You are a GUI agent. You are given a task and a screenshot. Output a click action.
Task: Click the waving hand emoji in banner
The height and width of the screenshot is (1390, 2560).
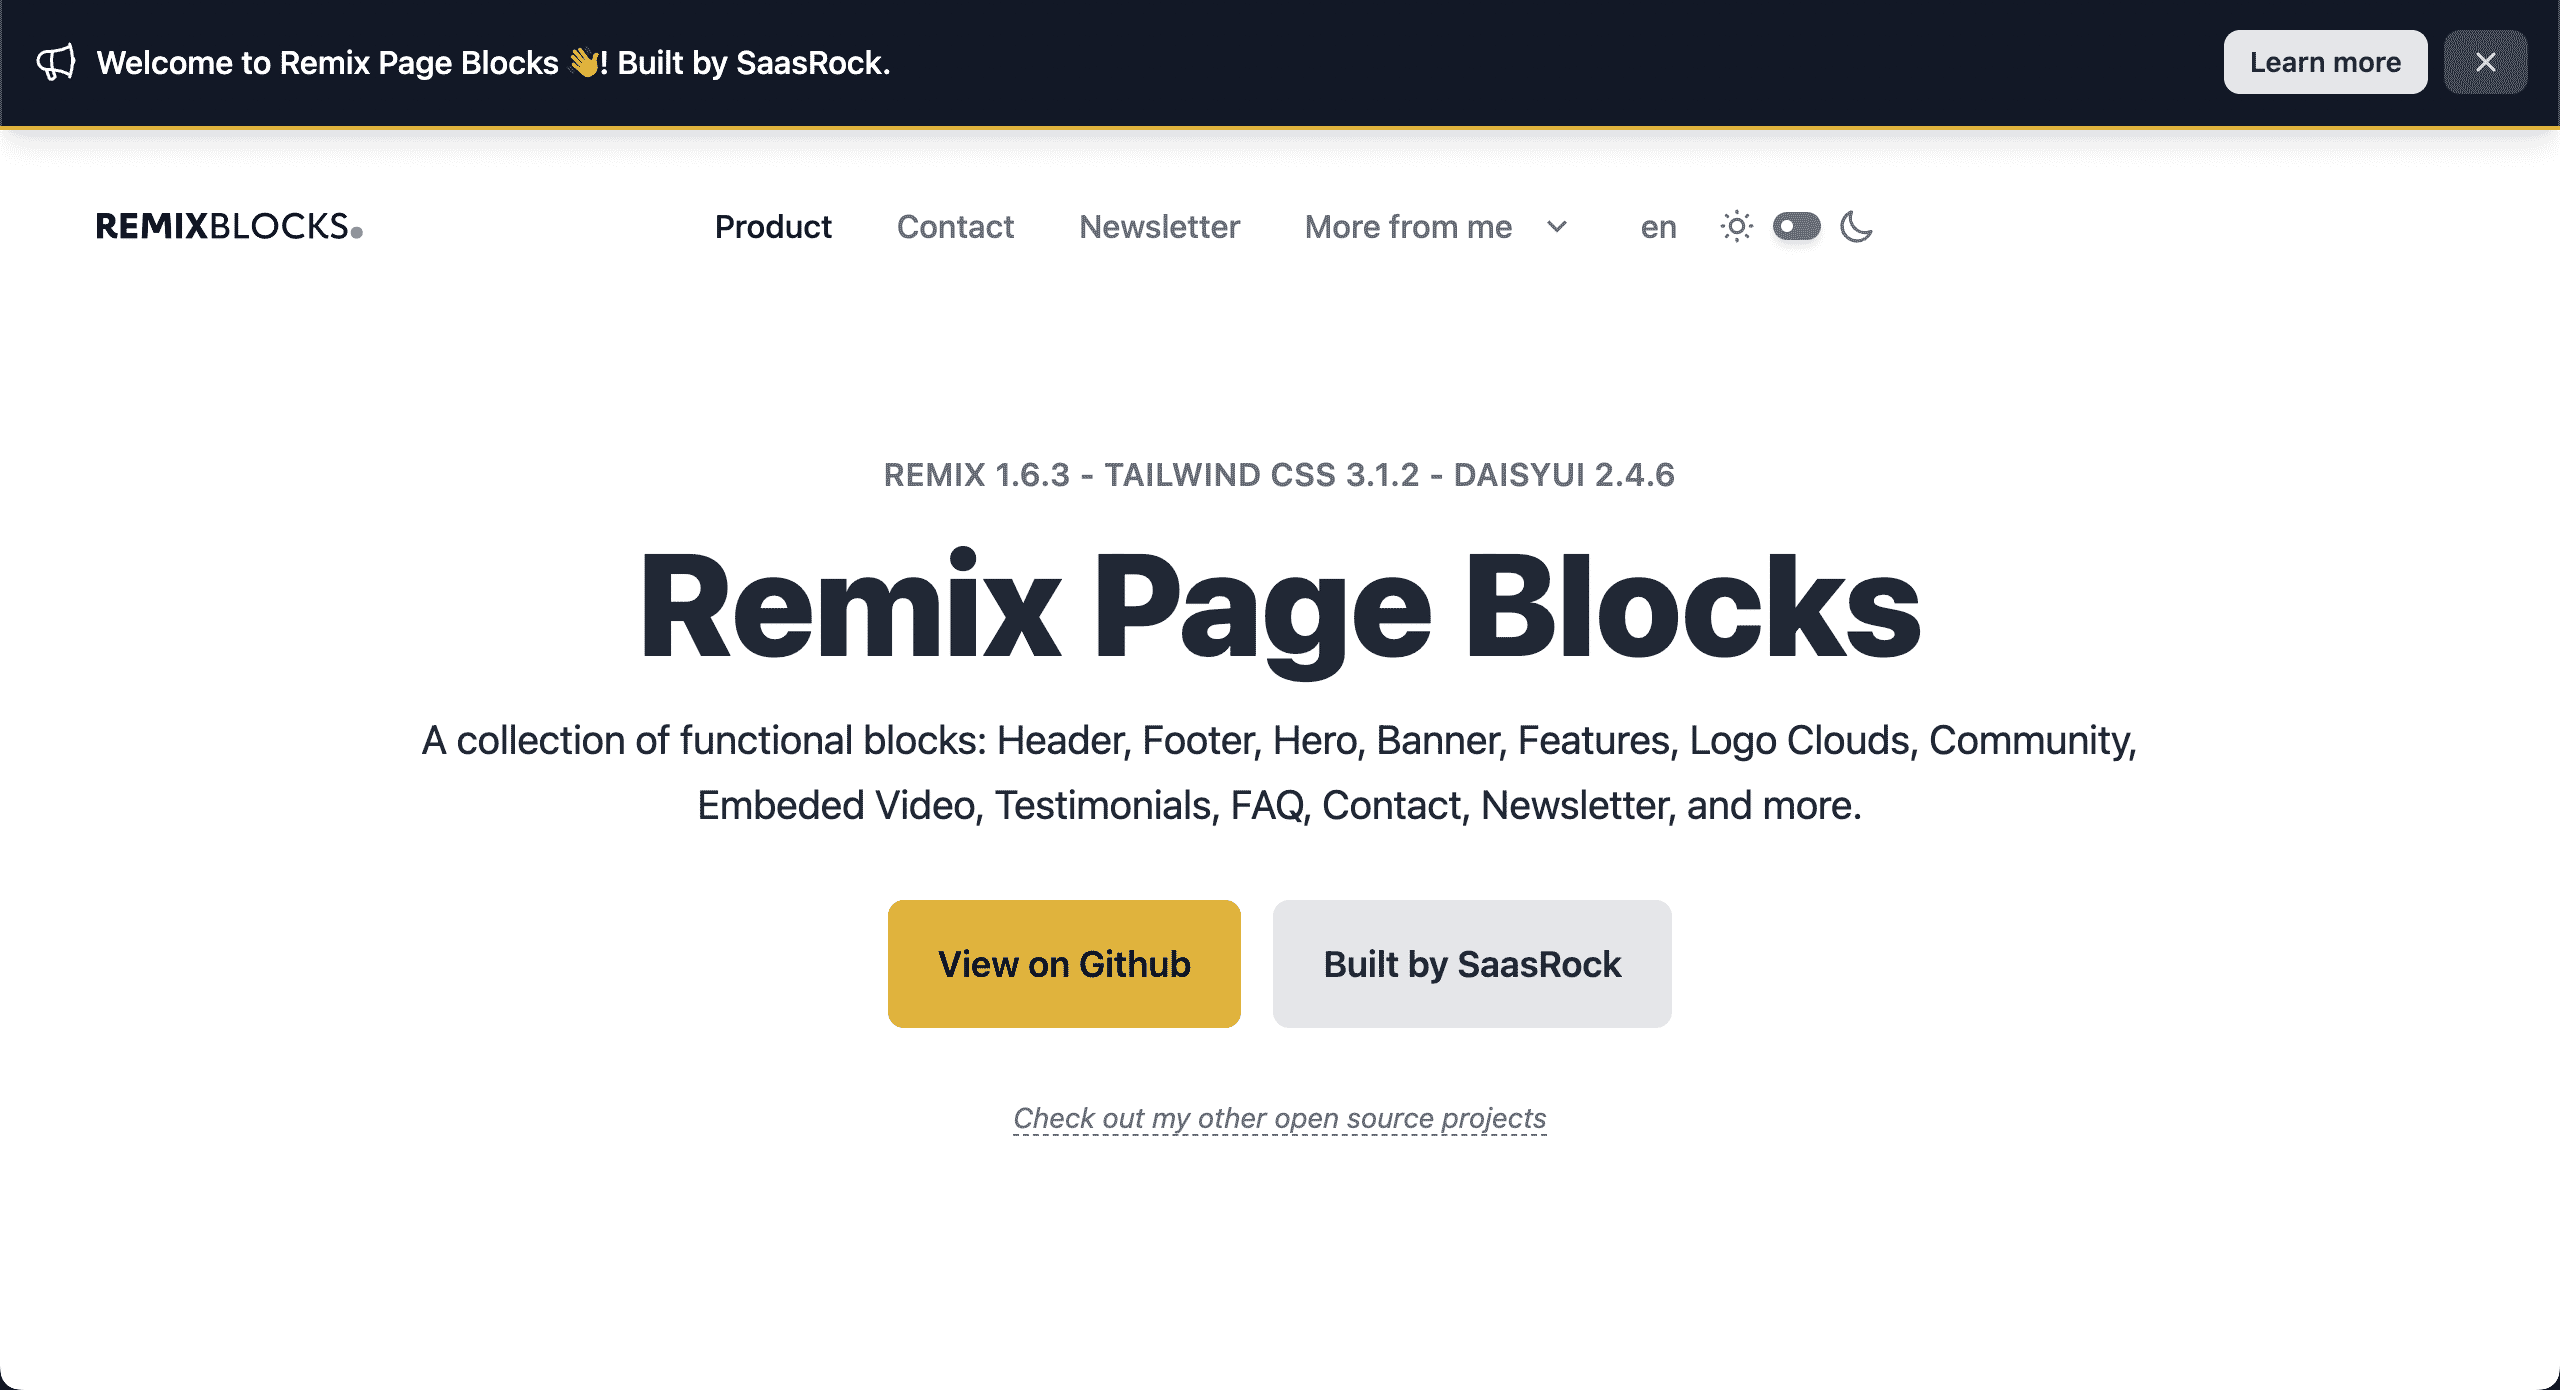[x=584, y=62]
